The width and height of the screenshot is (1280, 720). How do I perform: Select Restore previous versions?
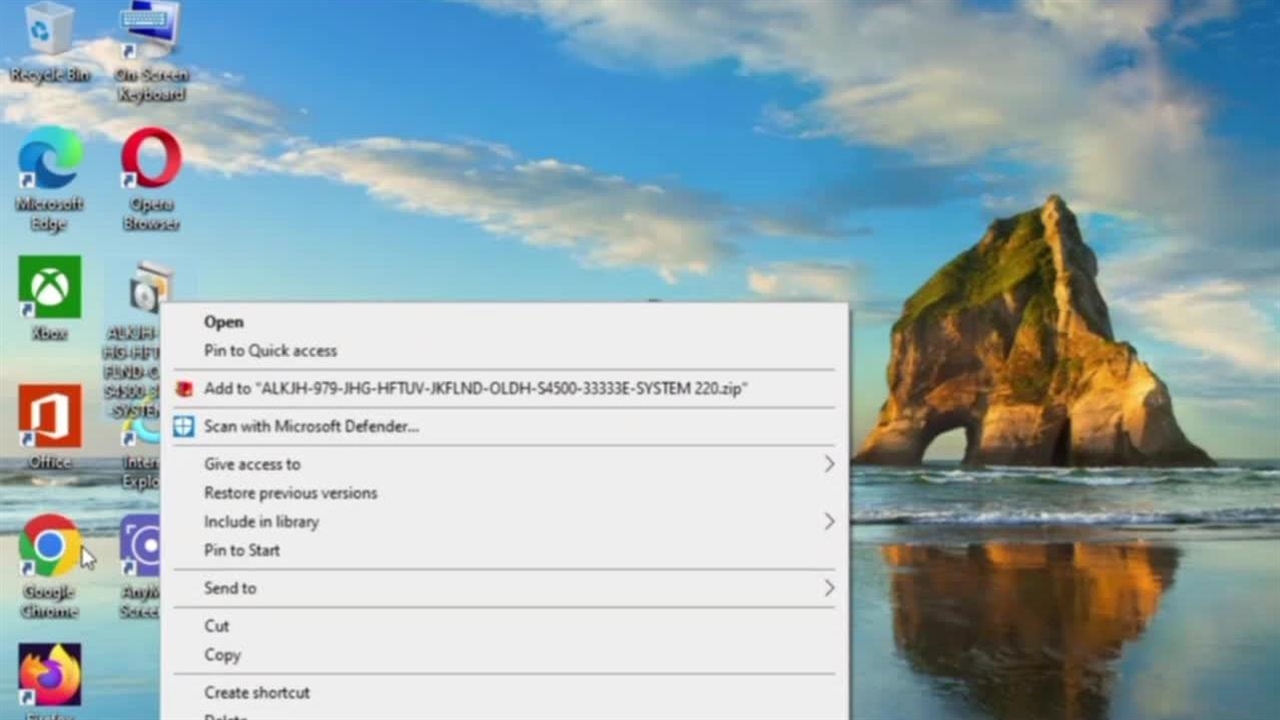click(x=290, y=493)
